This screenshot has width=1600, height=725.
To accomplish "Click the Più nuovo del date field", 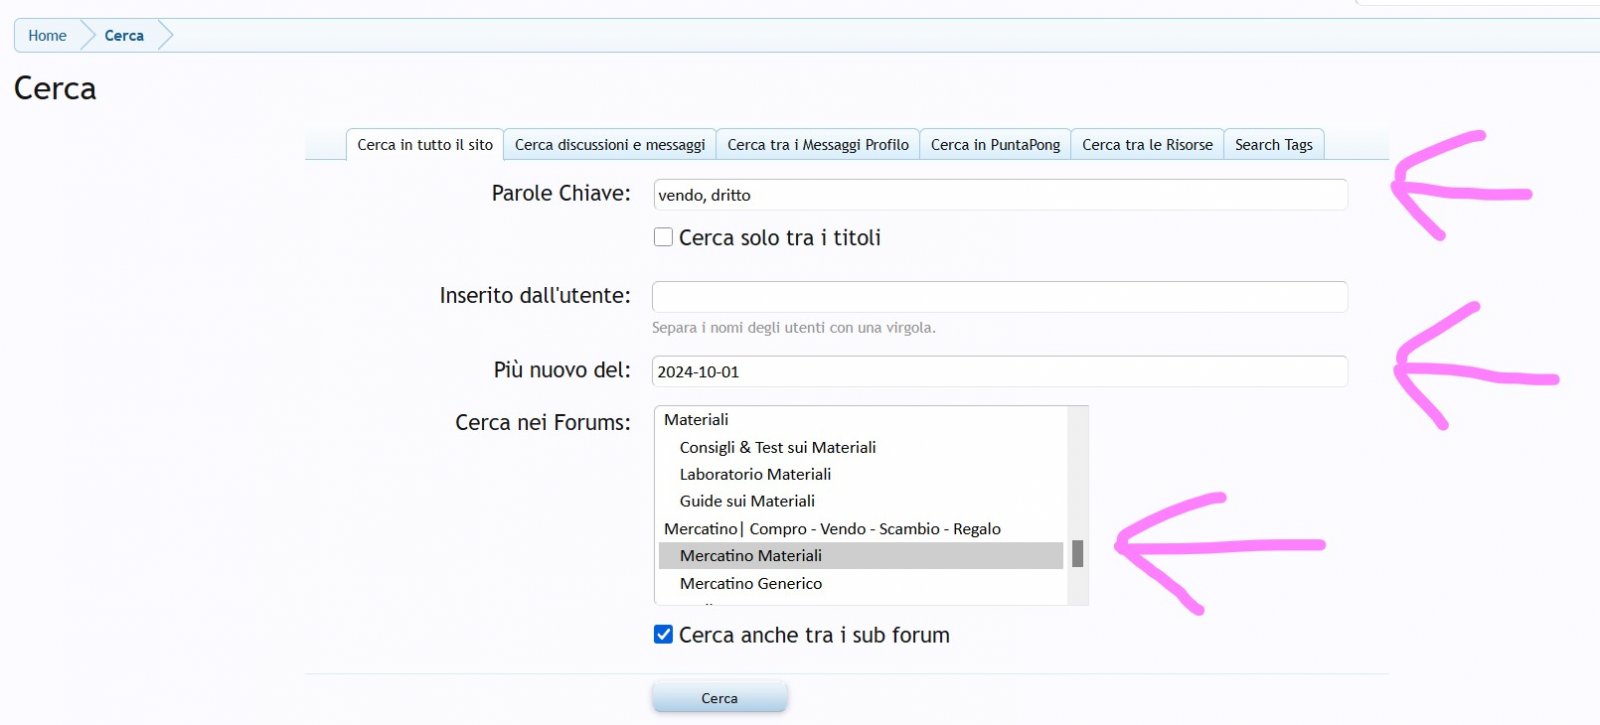I will [1000, 372].
